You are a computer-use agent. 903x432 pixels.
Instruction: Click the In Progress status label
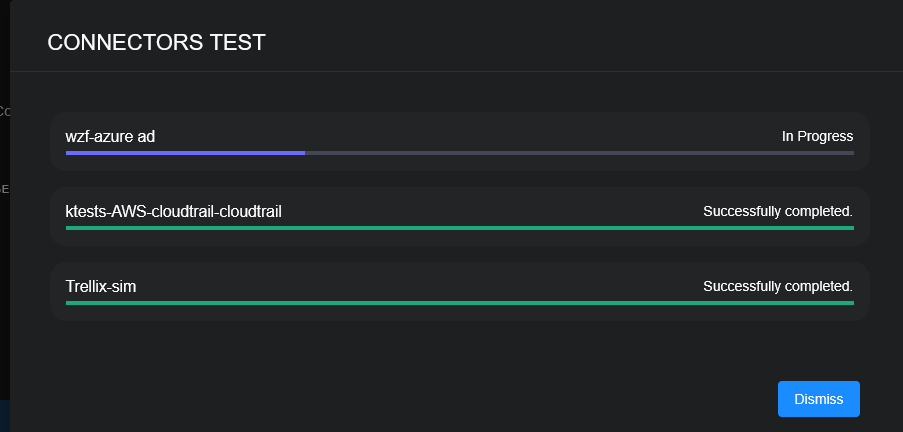point(817,136)
